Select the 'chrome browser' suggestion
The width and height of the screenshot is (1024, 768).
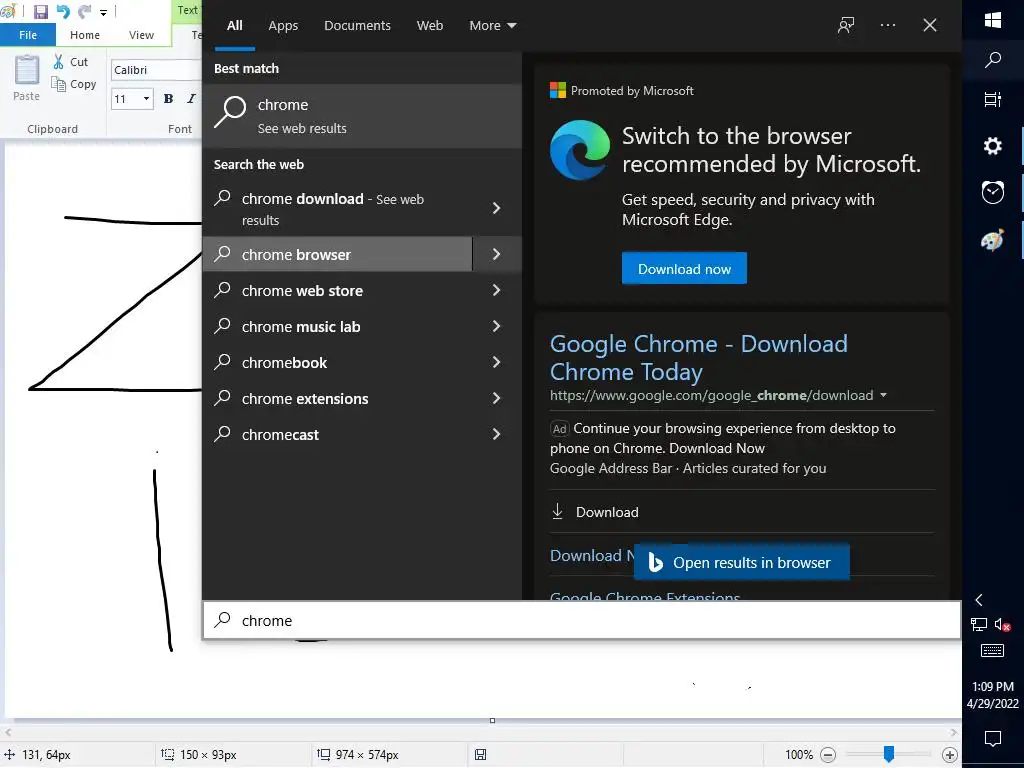pos(338,255)
